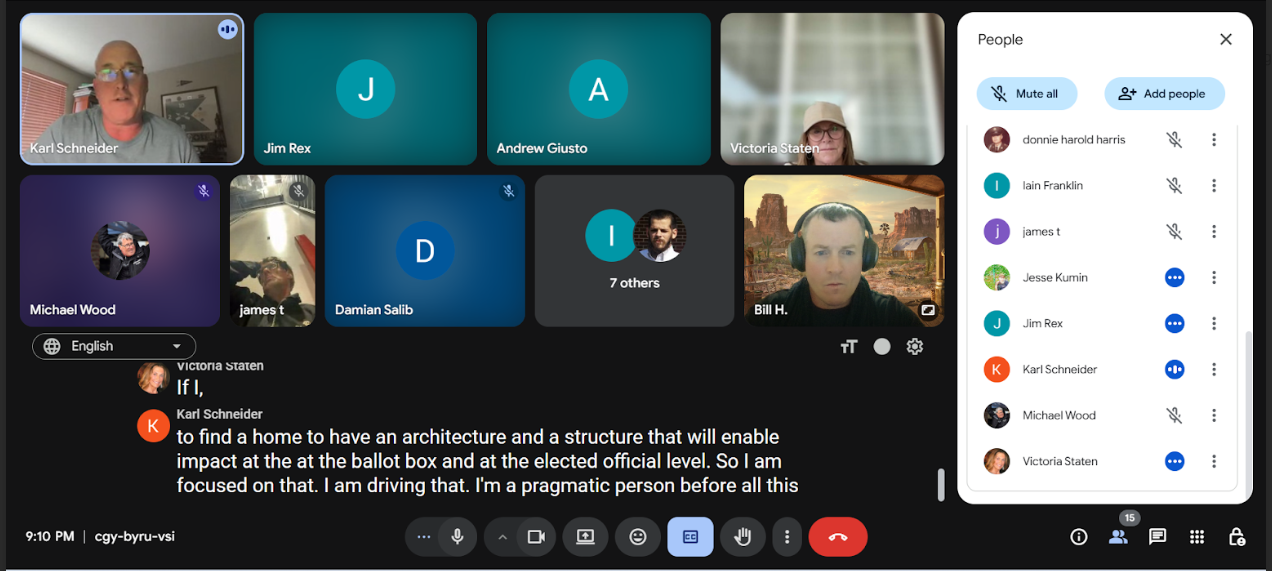Viewport: 1272px width, 571px height.
Task: Open more options vertical dots in toolbar
Action: coord(787,537)
